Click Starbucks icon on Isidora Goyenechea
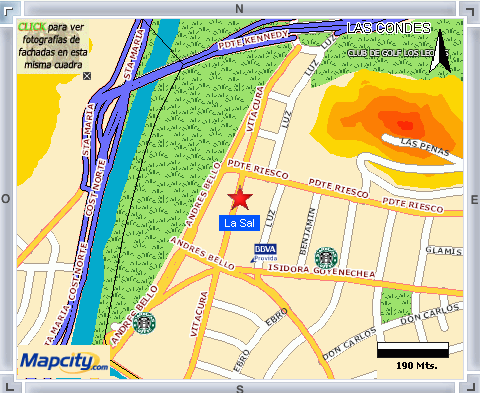 pyautogui.click(x=326, y=258)
